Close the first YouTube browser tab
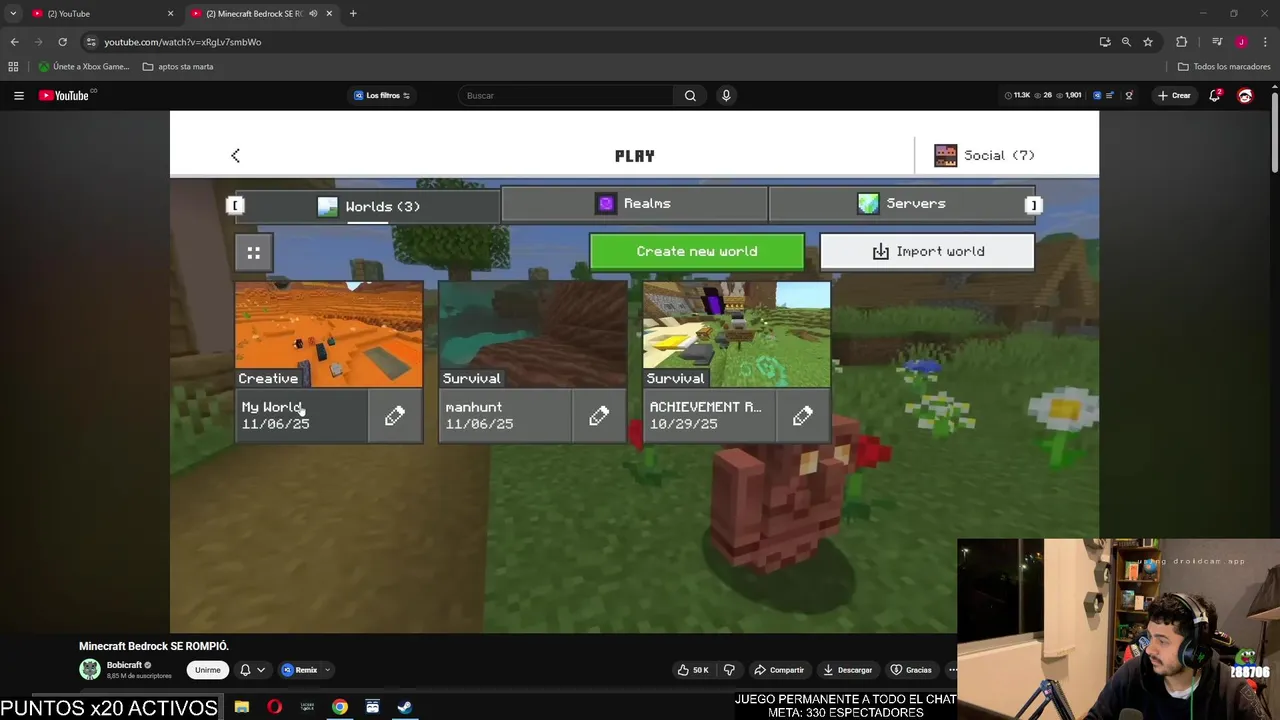Screen dimensions: 1280x720 (170, 13)
